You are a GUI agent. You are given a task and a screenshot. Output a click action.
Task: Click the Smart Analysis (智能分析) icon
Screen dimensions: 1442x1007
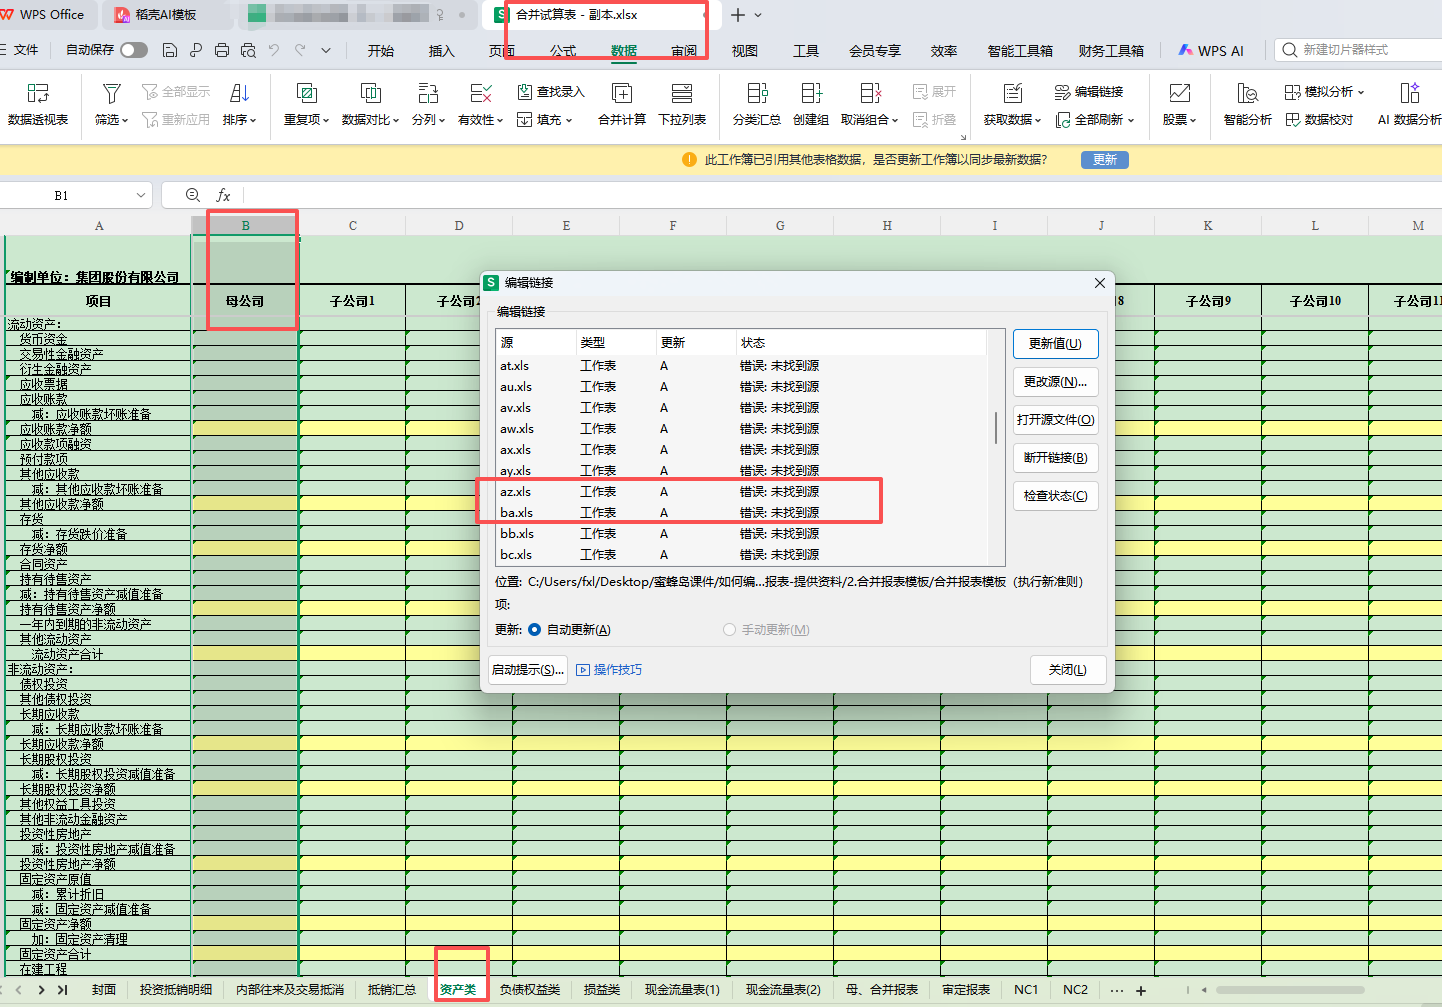coord(1247,94)
